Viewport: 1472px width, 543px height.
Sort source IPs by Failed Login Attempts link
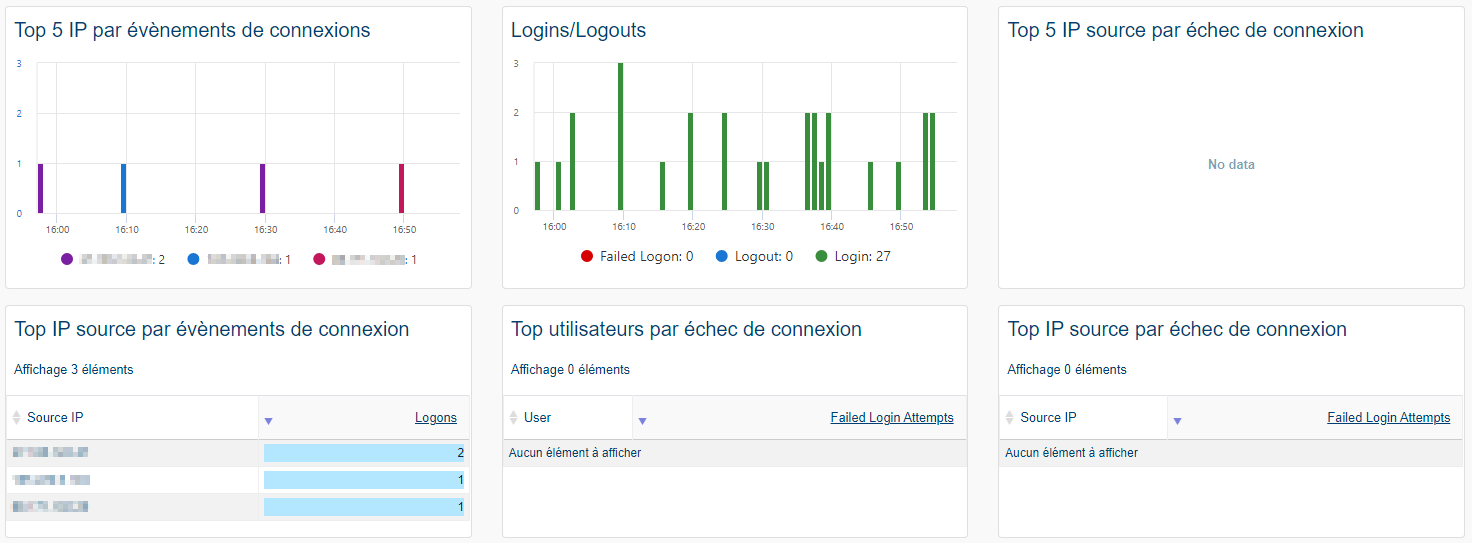[1388, 418]
